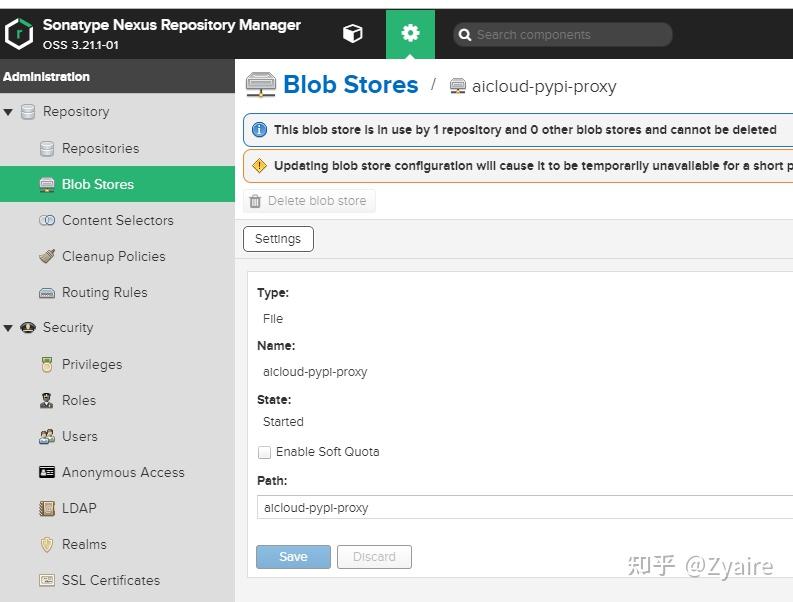Collapse the Security tree section

[x=8, y=328]
